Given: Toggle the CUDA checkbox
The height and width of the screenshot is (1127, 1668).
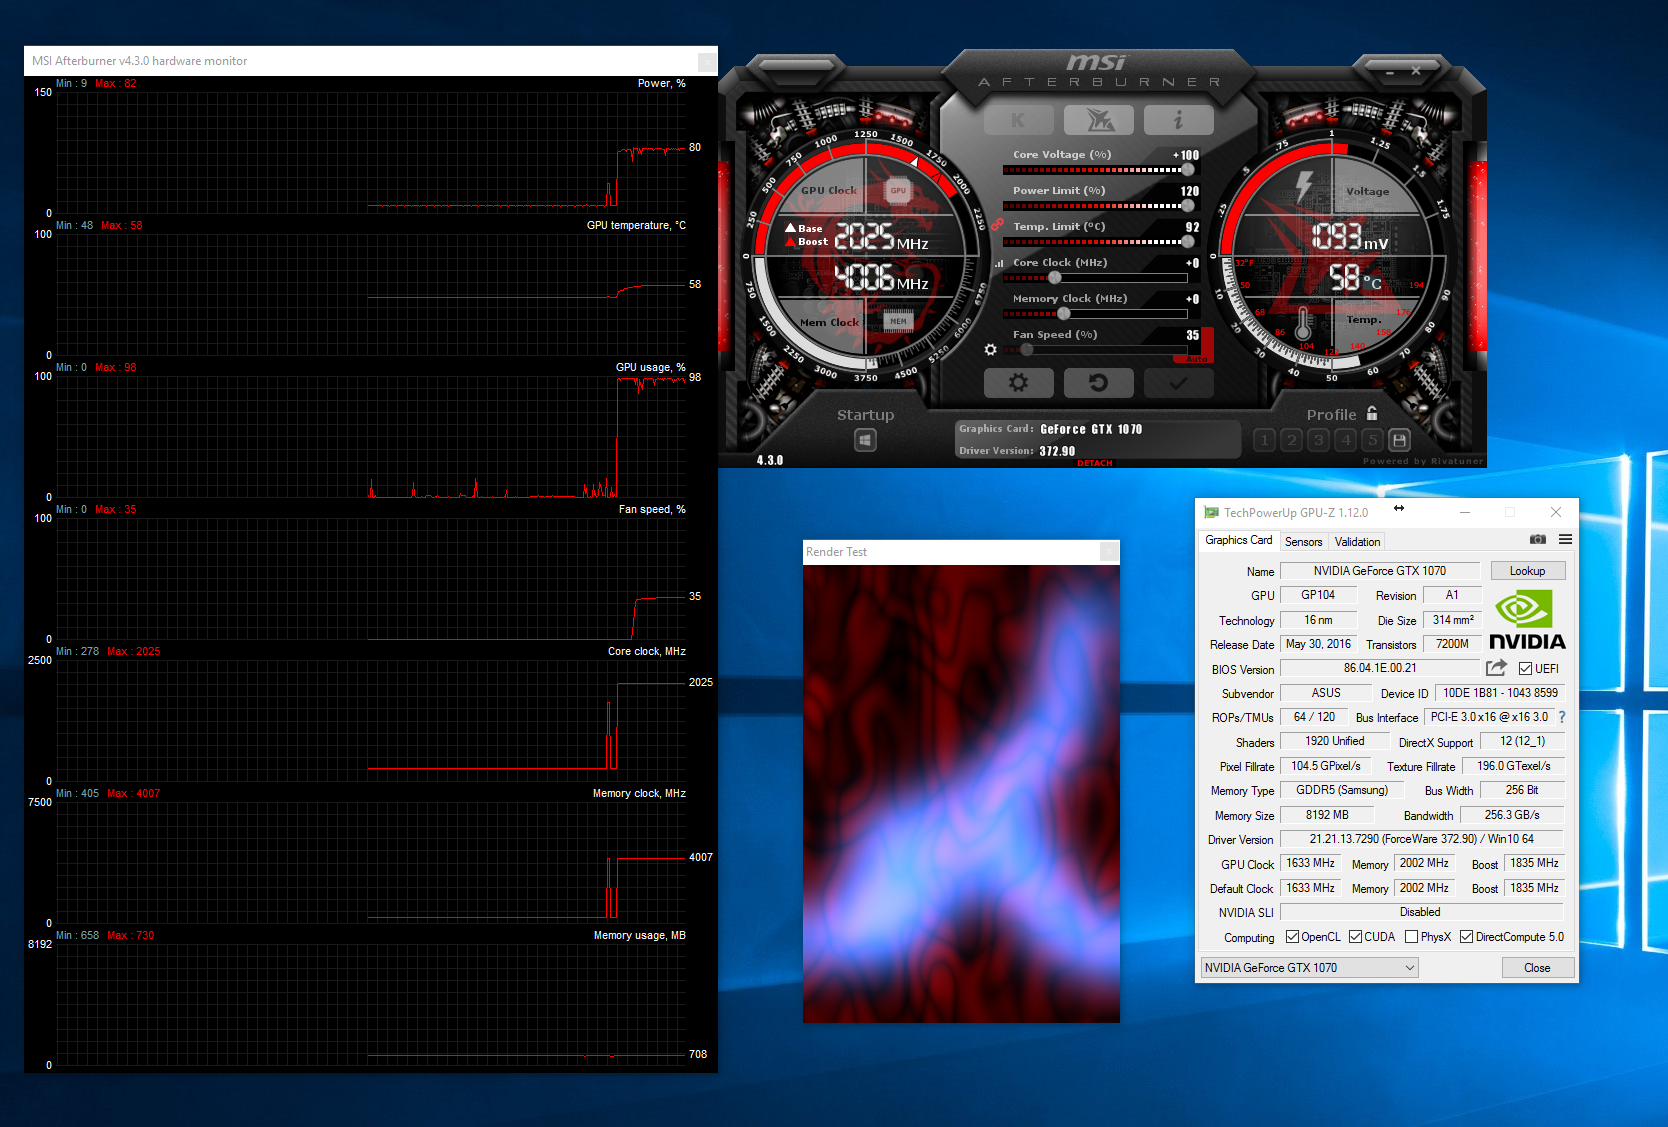Looking at the screenshot, I should click(1355, 937).
